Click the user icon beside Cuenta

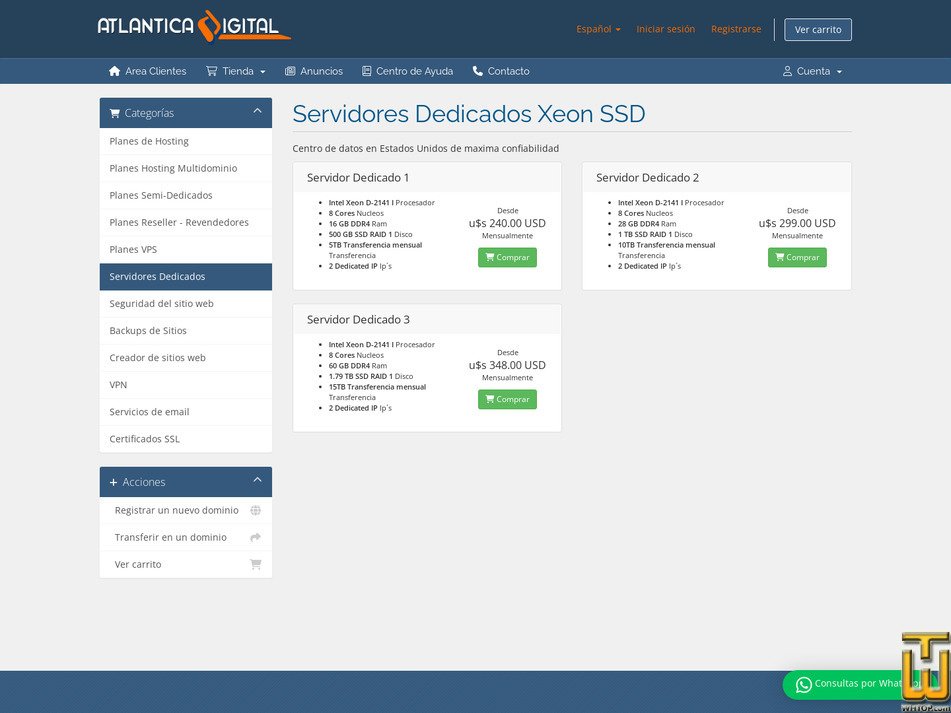(x=787, y=71)
